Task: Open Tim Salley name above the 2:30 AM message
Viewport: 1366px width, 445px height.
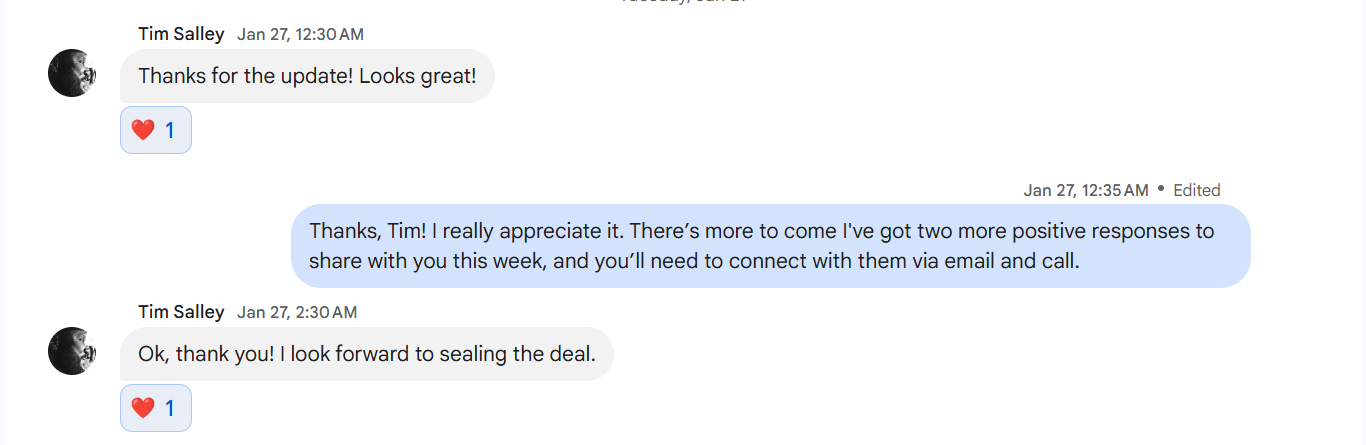Action: [181, 312]
